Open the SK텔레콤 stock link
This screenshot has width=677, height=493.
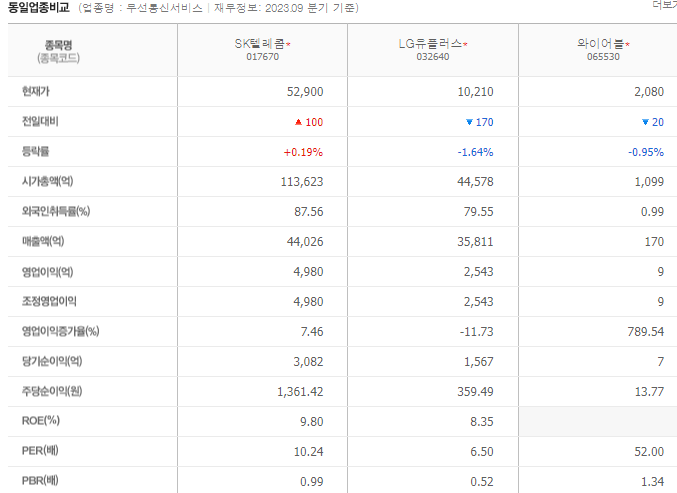point(259,44)
